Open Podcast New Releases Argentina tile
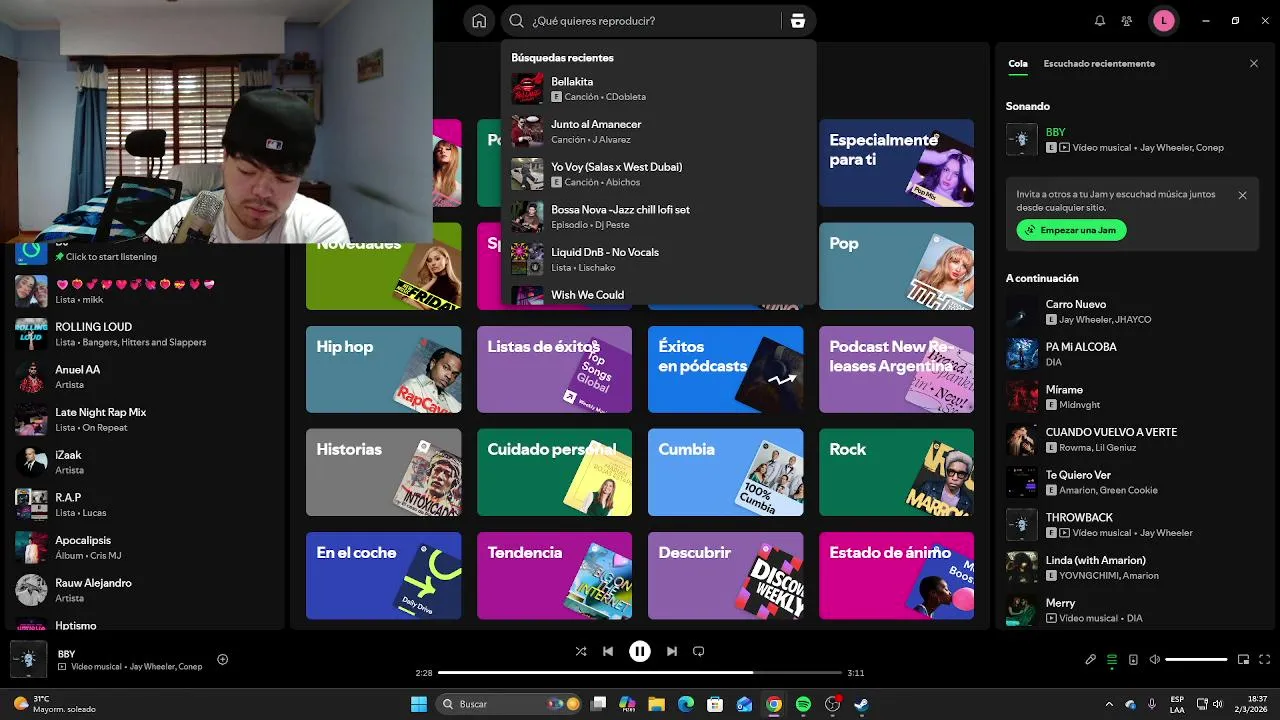1280x720 pixels. 896,369
